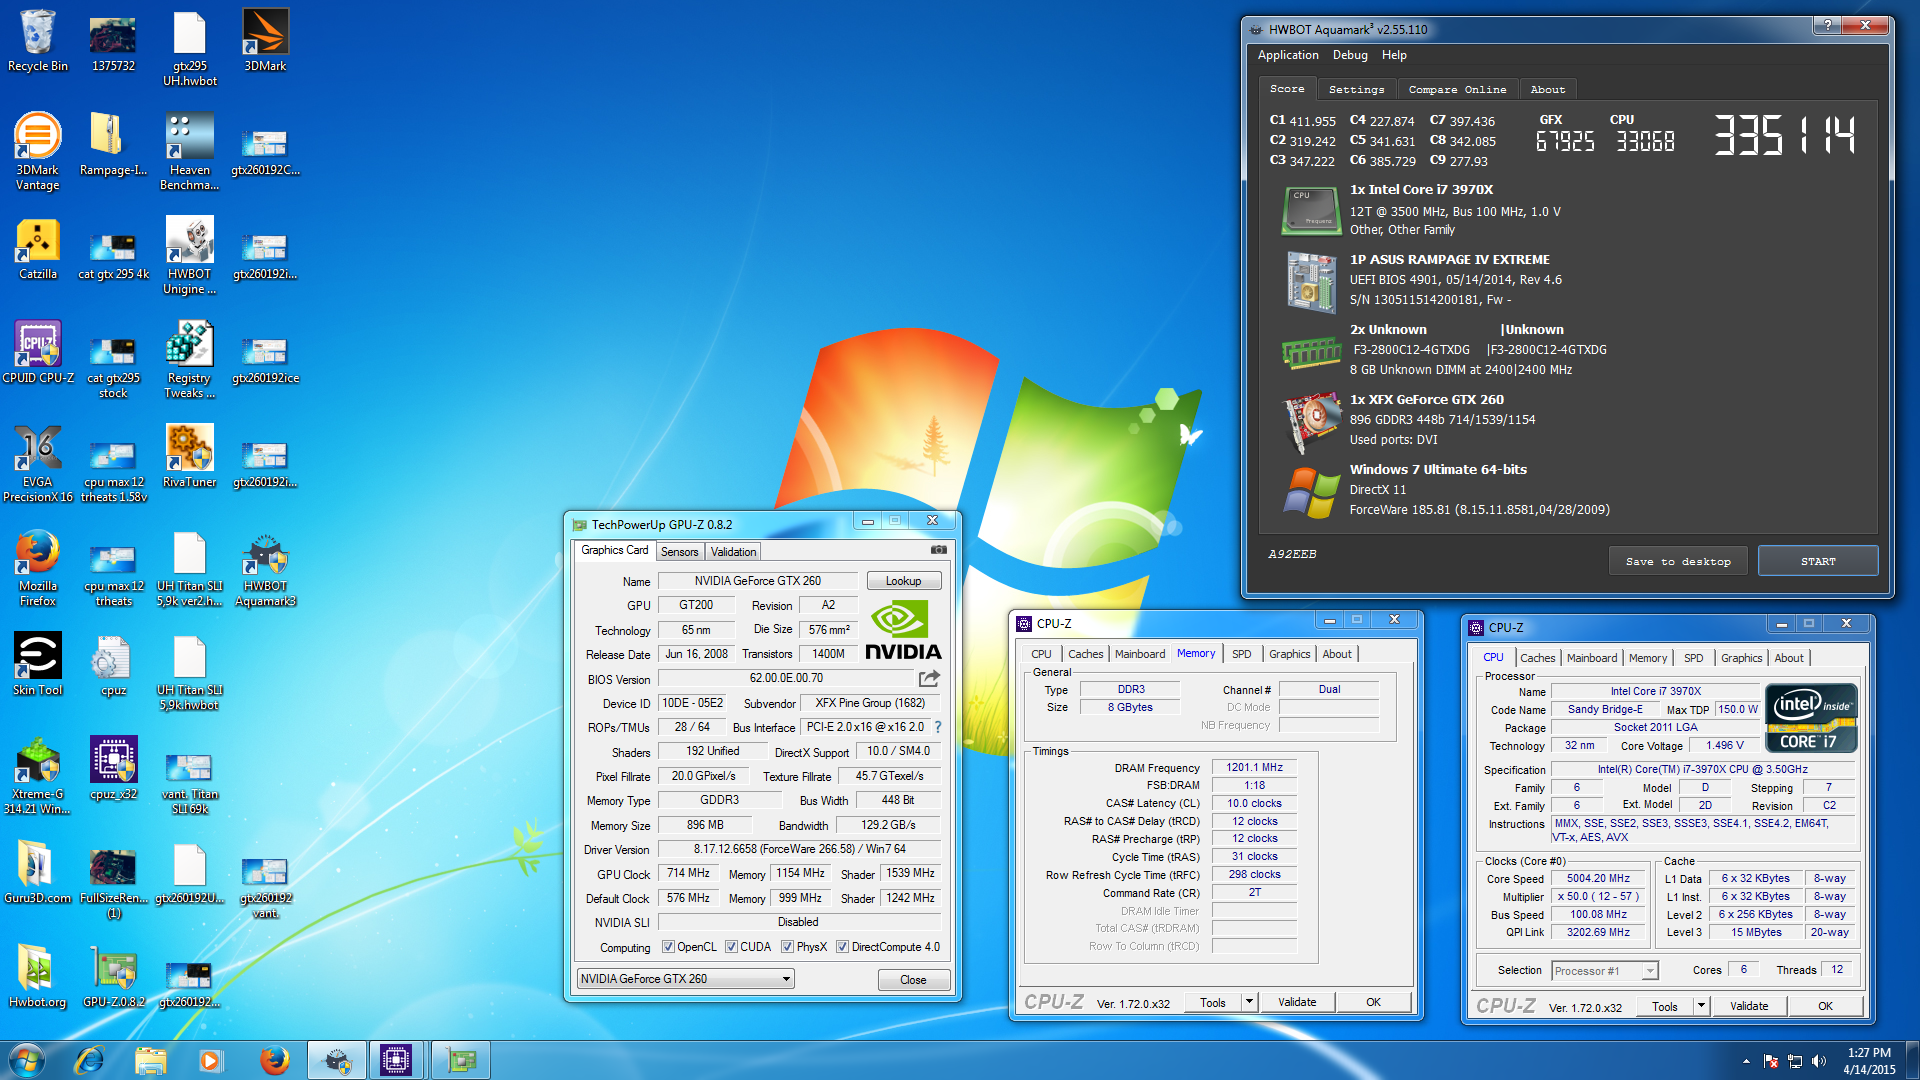Click DRAM Frequency value 1201.1 MHz

1254,768
